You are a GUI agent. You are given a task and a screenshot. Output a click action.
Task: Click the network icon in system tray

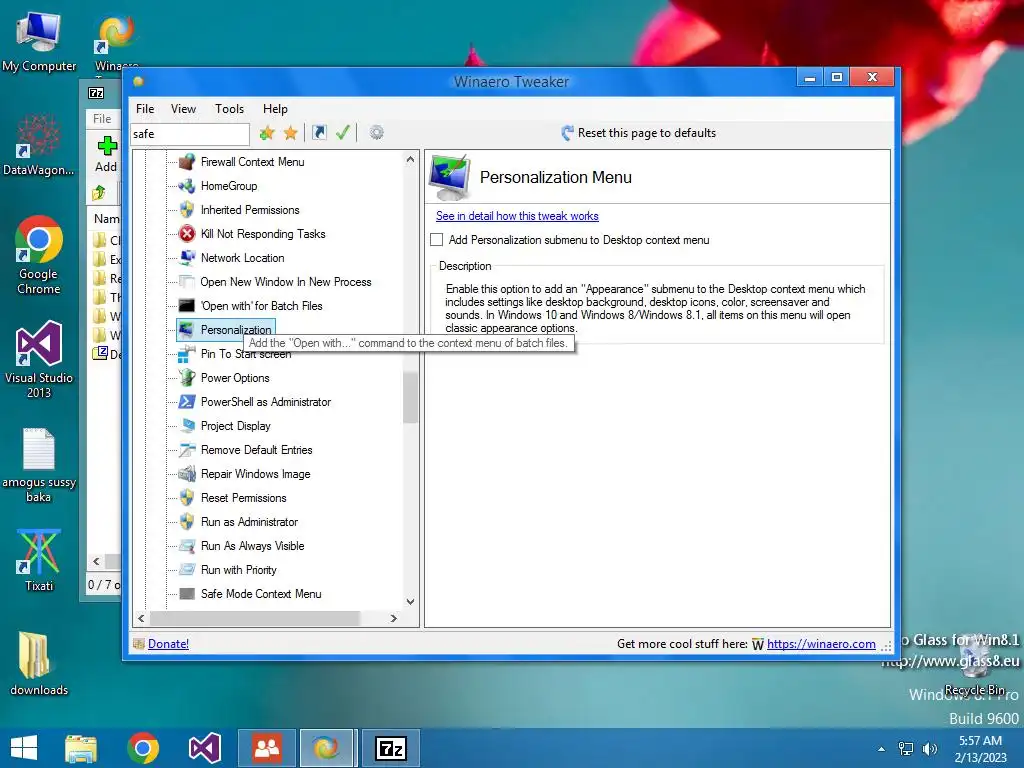(x=906, y=748)
